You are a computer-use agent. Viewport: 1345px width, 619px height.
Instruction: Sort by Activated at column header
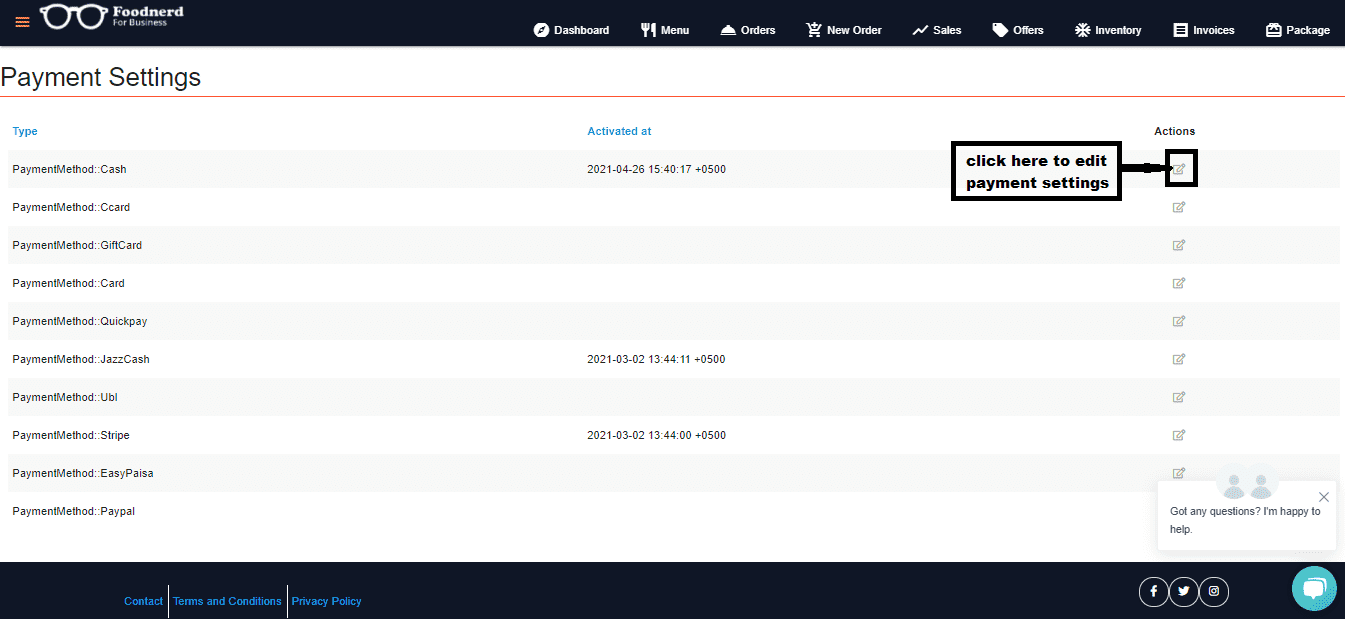(x=619, y=131)
